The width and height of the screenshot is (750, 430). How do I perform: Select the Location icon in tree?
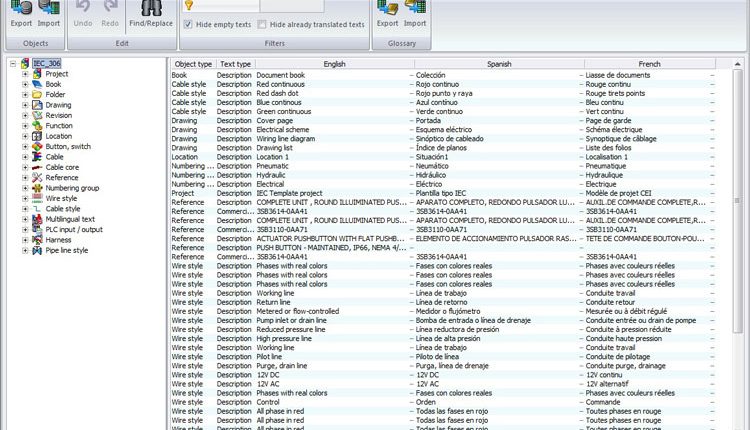(x=37, y=136)
